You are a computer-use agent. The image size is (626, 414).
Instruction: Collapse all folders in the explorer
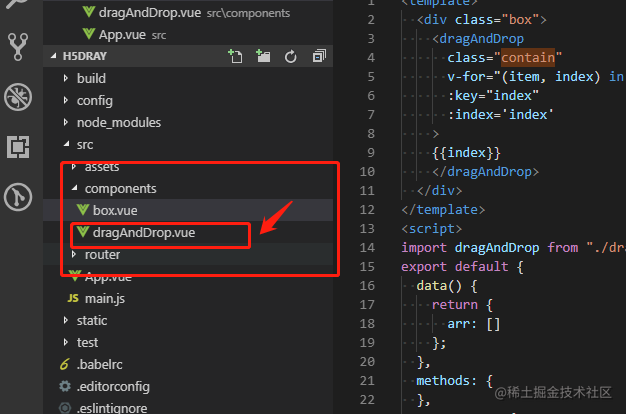point(319,56)
